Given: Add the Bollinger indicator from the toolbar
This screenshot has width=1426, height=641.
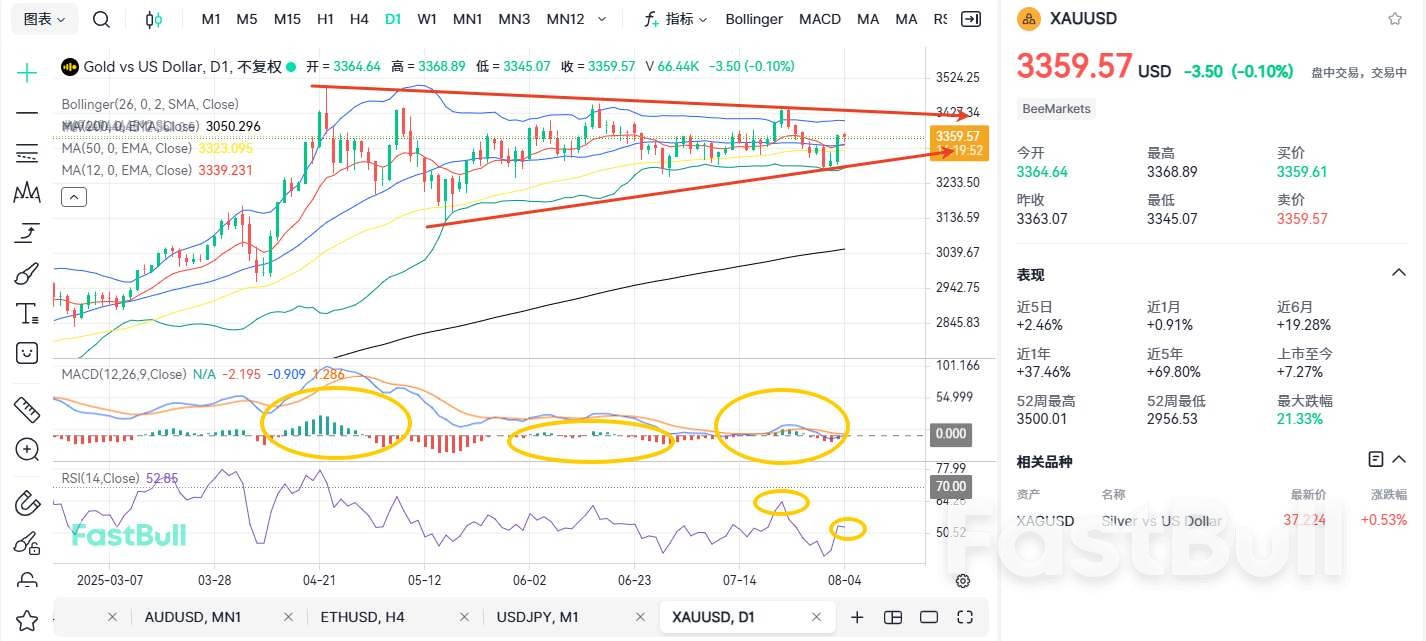Looking at the screenshot, I should [x=753, y=19].
